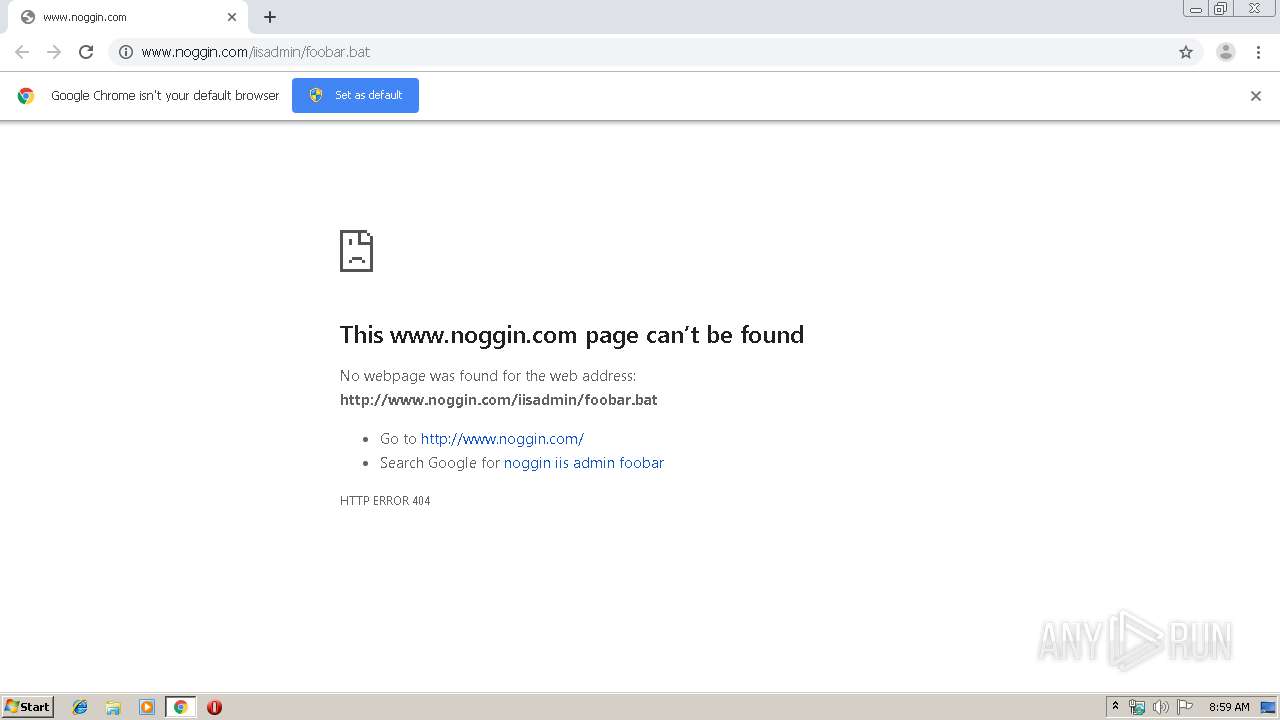Open the Chrome three-dot menu
Screen dimensions: 1280x720
coord(1258,52)
